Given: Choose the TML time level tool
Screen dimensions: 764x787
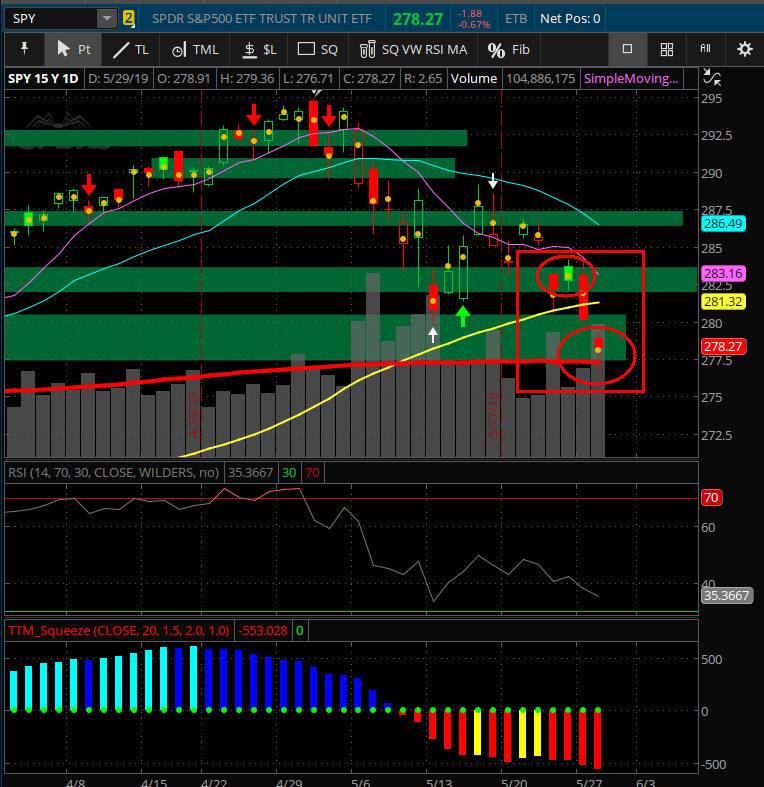Looking at the screenshot, I should click(194, 49).
